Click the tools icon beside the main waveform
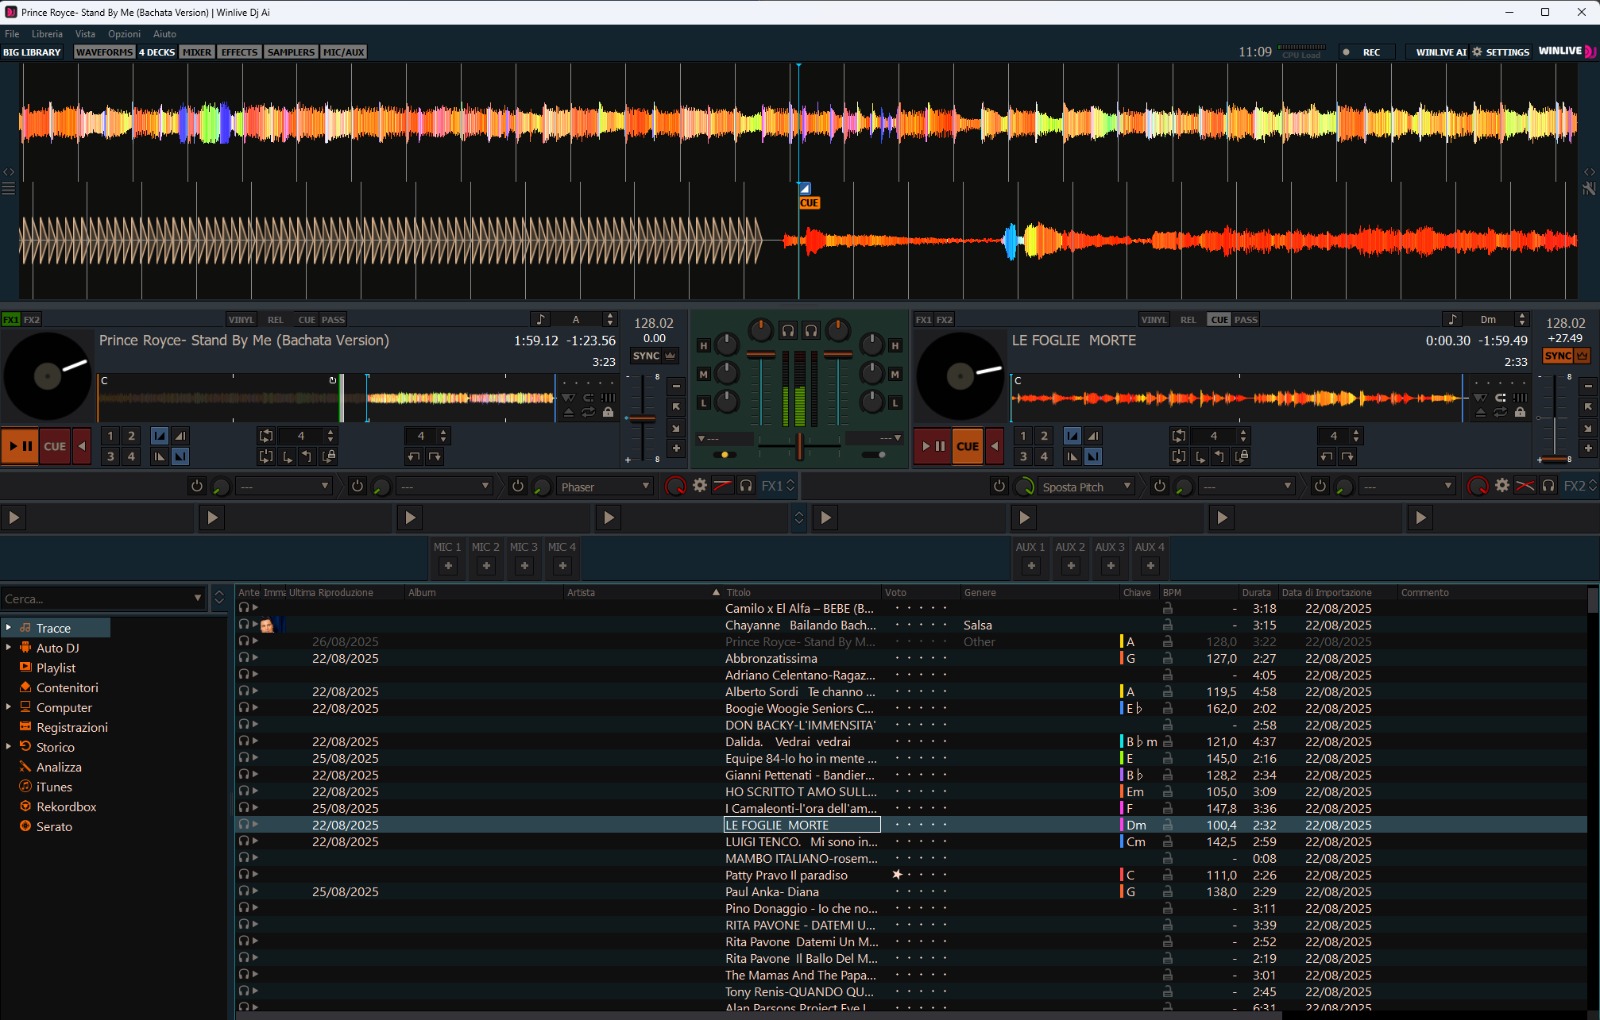Viewport: 1600px width, 1020px height. [1589, 188]
